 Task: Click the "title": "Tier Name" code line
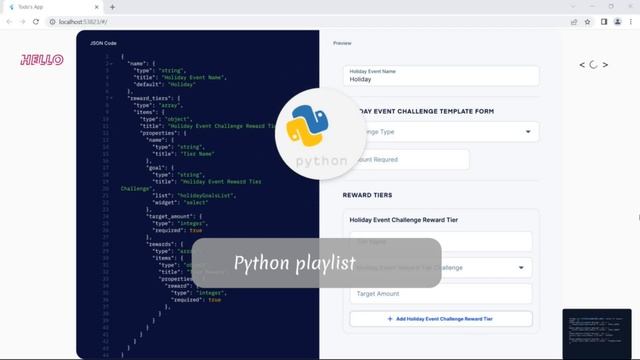[x=183, y=154]
